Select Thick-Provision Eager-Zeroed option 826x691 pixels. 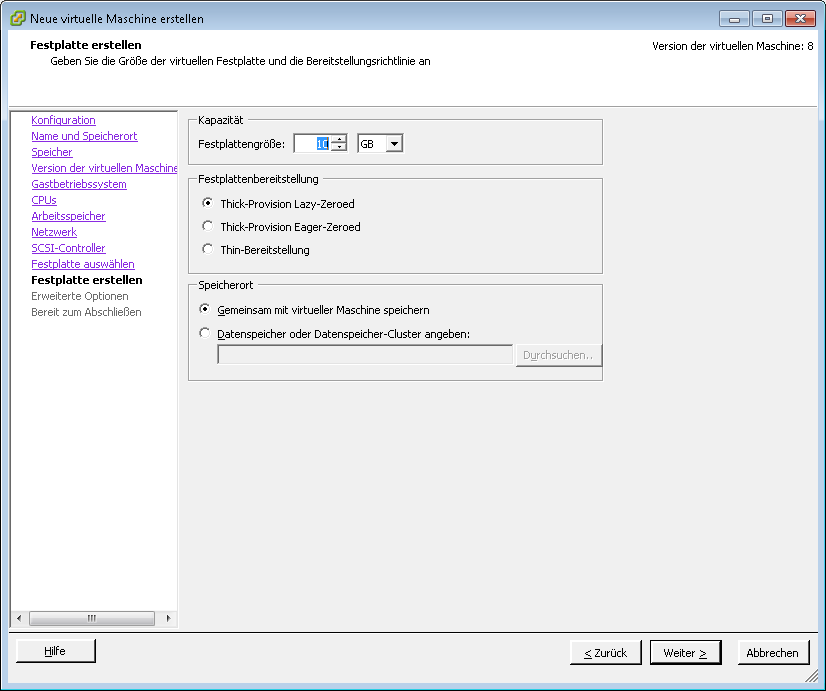[208, 226]
